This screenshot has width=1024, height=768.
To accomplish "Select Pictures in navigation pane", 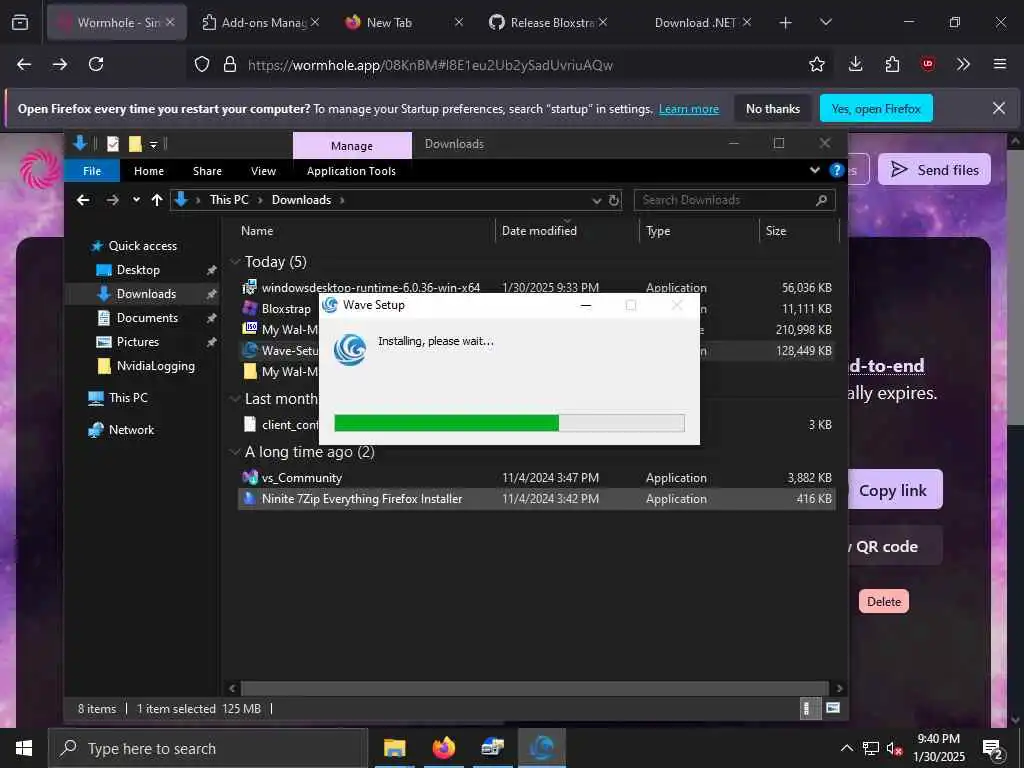I will (x=137, y=342).
